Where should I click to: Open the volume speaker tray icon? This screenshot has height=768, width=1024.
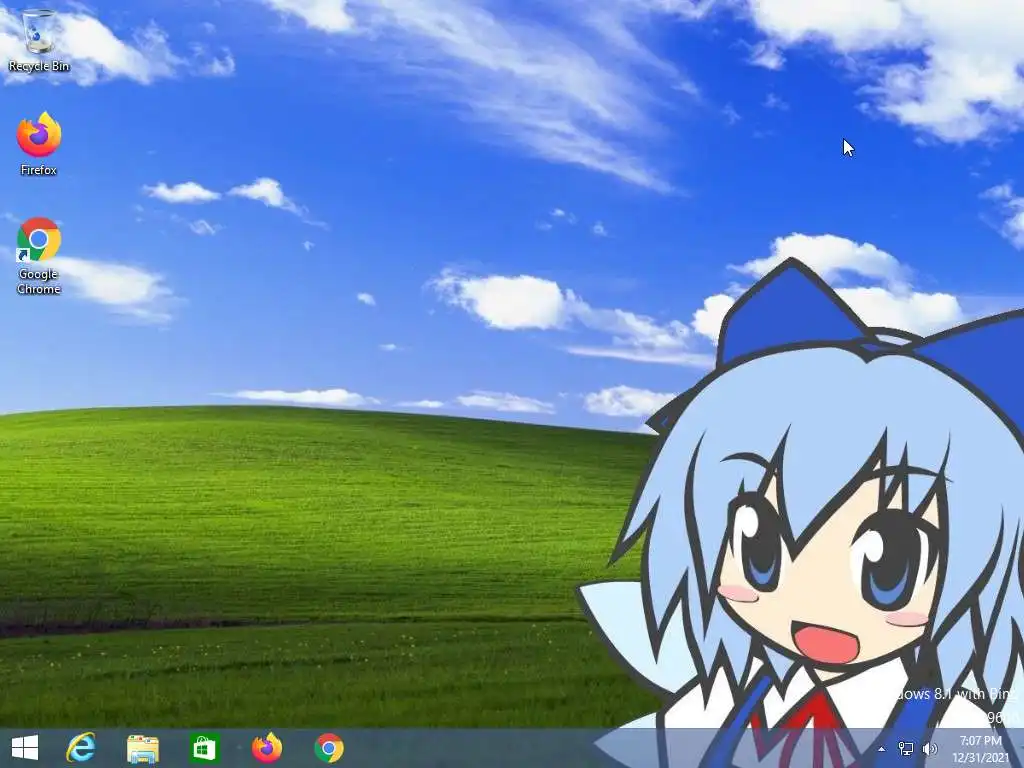(x=929, y=749)
